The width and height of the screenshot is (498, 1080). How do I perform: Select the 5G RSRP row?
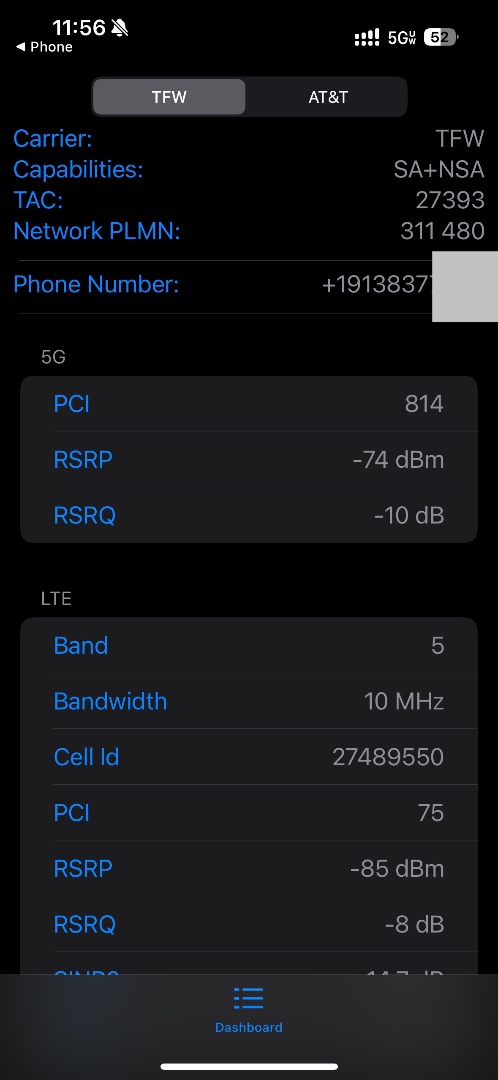pyautogui.click(x=249, y=459)
